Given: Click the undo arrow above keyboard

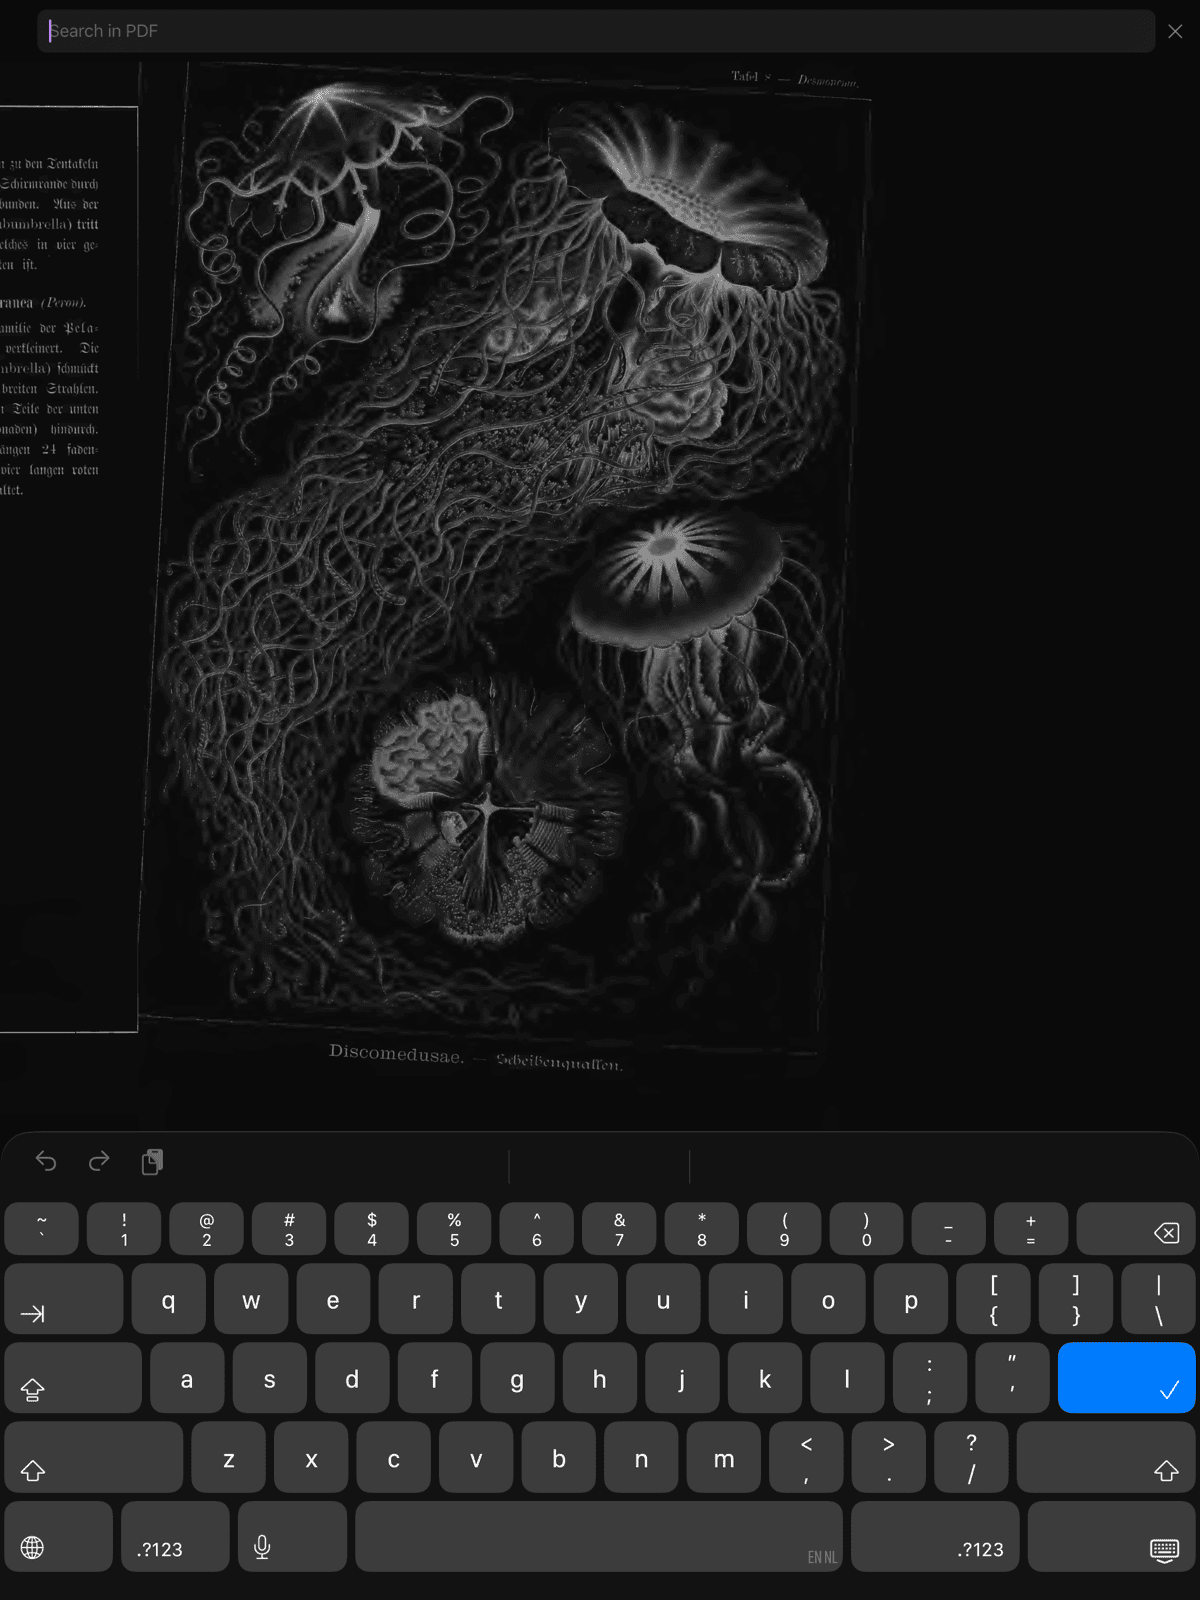Looking at the screenshot, I should pos(46,1161).
